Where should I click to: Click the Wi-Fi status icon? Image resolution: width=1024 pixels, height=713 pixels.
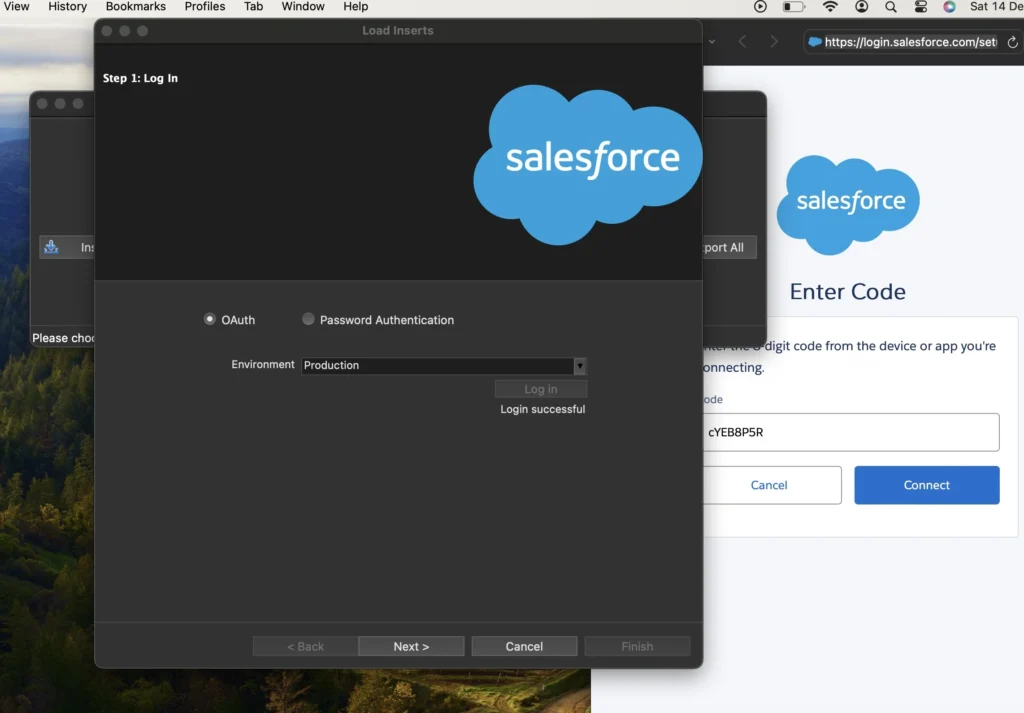pos(830,7)
